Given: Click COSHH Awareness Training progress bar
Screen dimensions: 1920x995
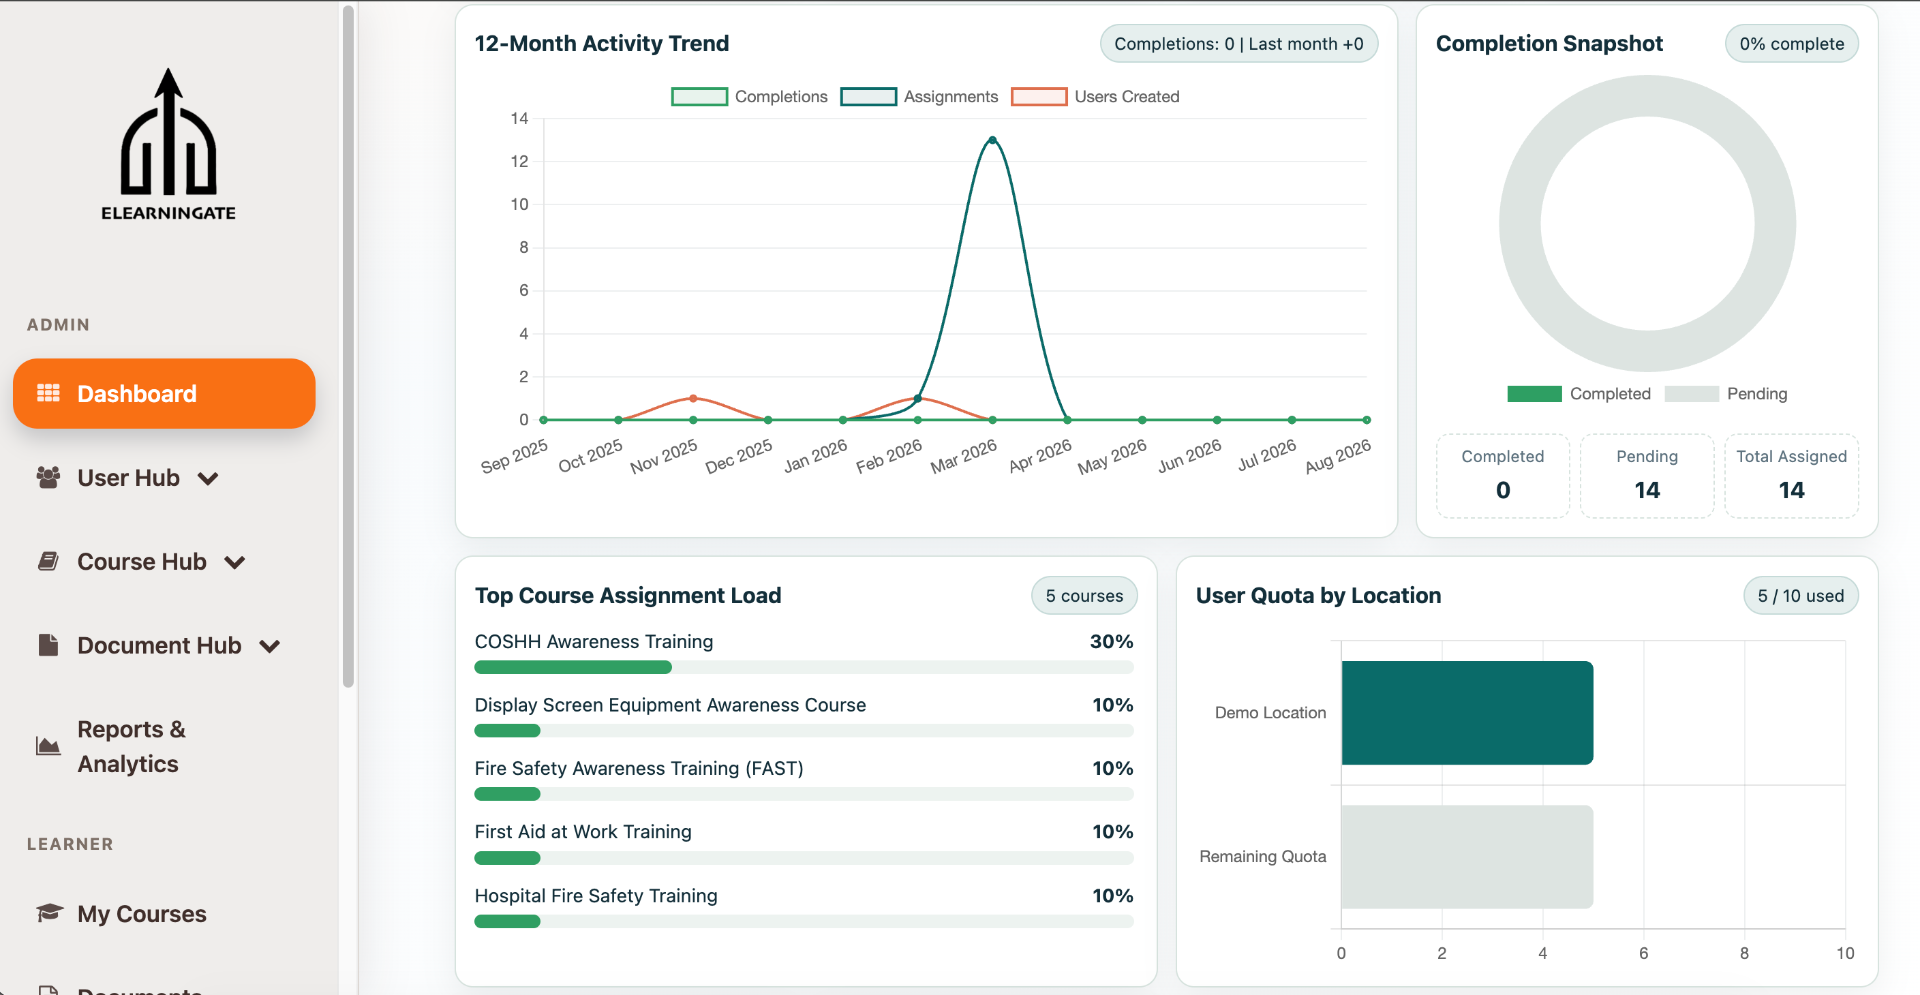Looking at the screenshot, I should (x=804, y=667).
